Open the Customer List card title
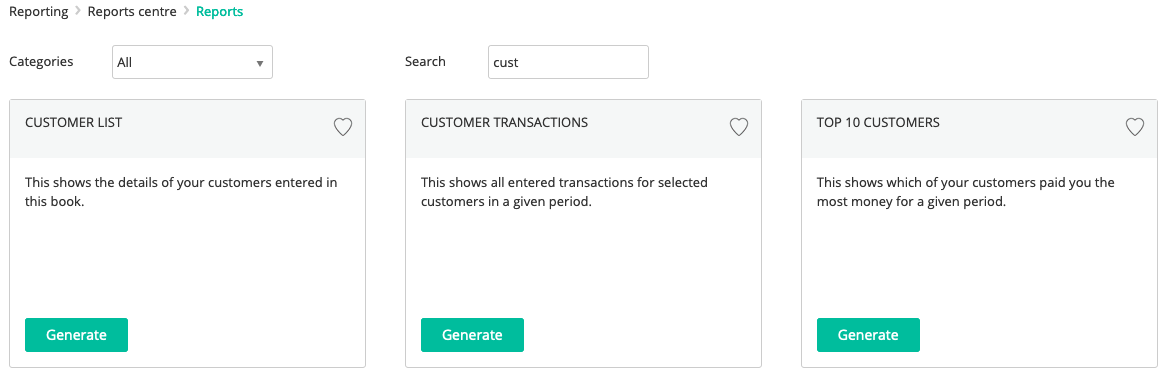This screenshot has width=1174, height=378. coord(73,123)
